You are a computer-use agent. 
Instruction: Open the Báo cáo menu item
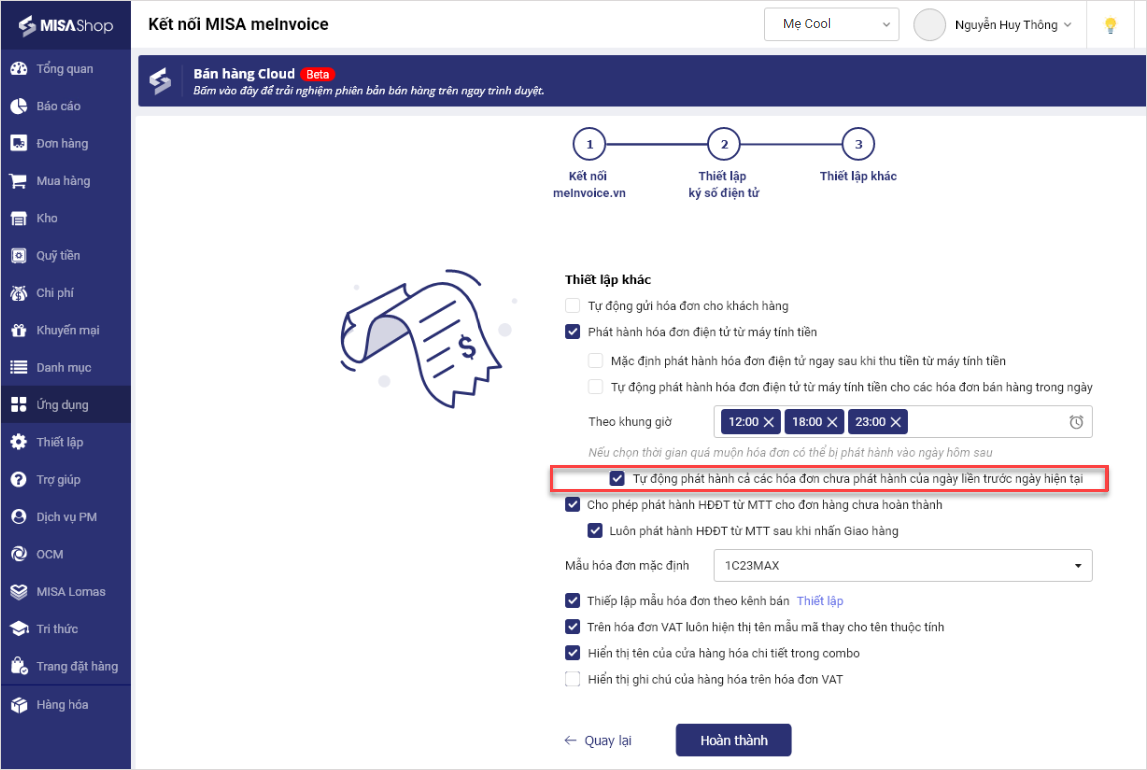click(x=66, y=106)
